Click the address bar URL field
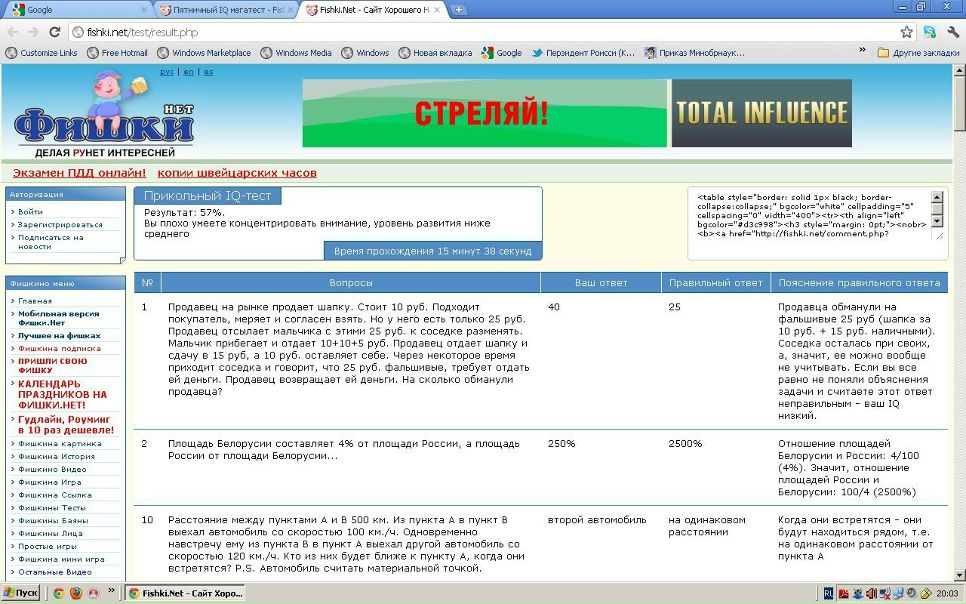This screenshot has width=966, height=604. point(480,32)
